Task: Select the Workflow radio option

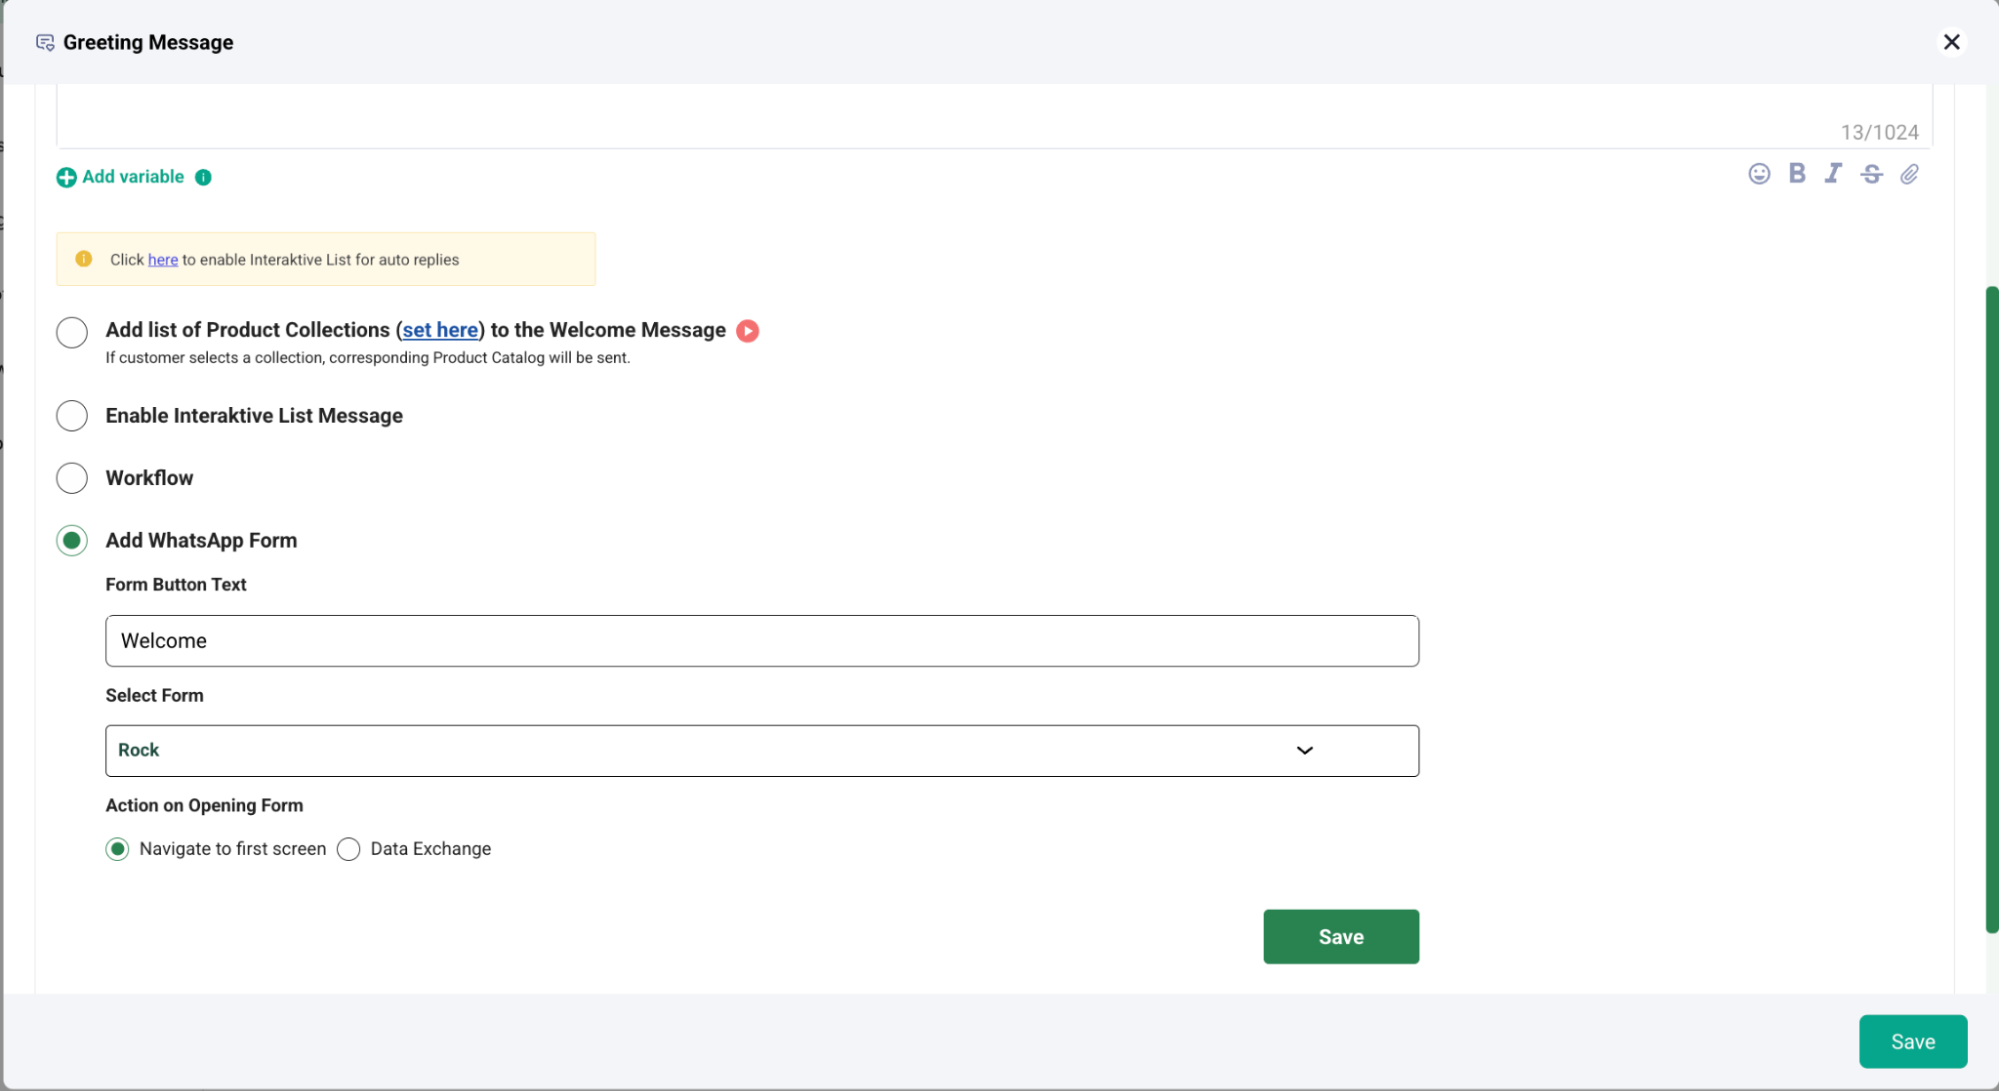Action: point(71,478)
